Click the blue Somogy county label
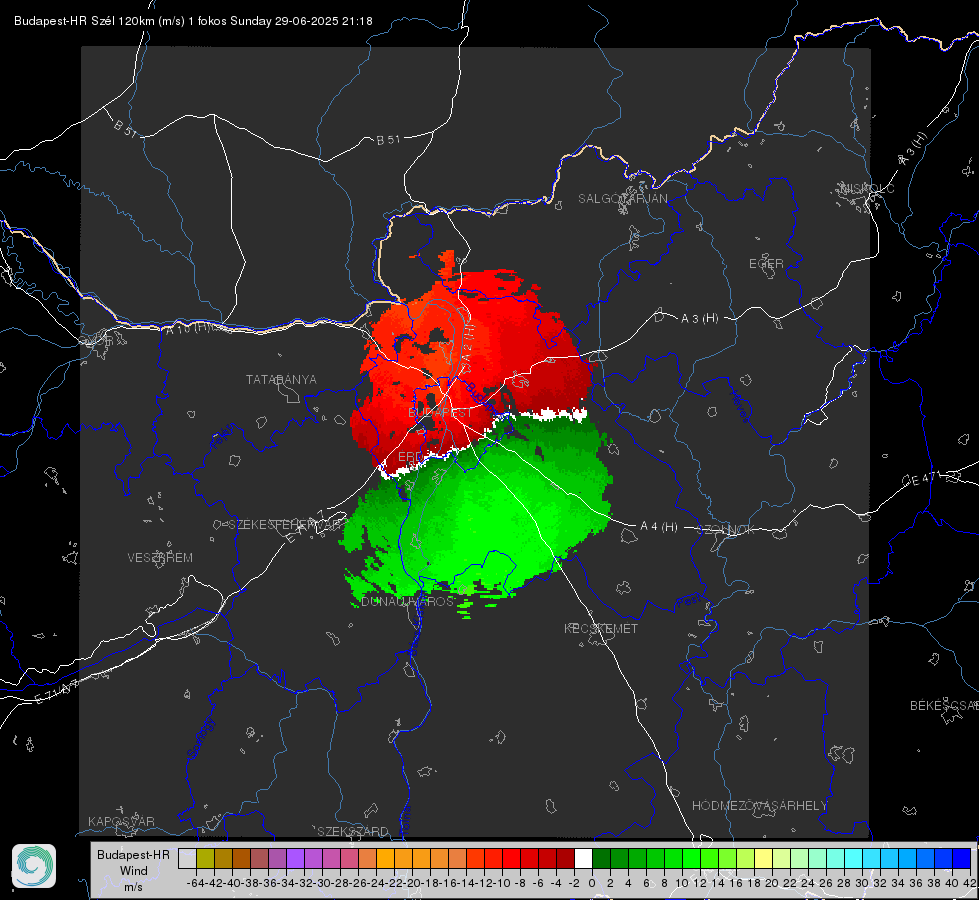979x900 pixels. [200, 738]
